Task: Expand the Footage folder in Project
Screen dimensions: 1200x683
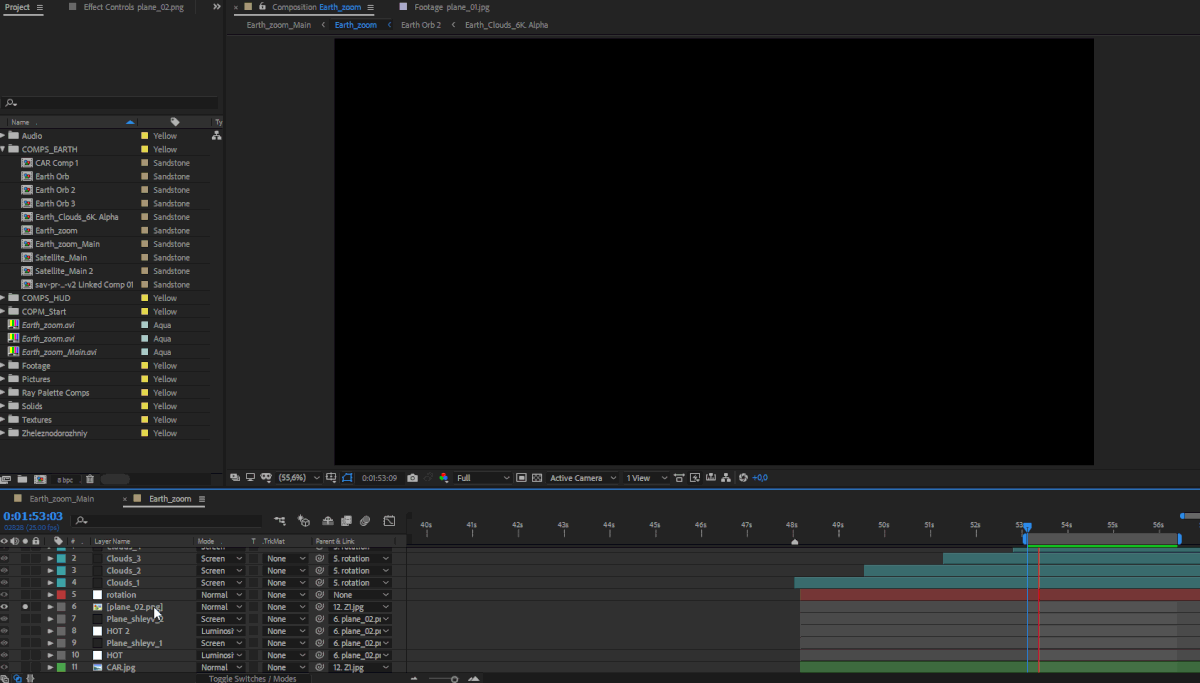Action: (x=3, y=365)
